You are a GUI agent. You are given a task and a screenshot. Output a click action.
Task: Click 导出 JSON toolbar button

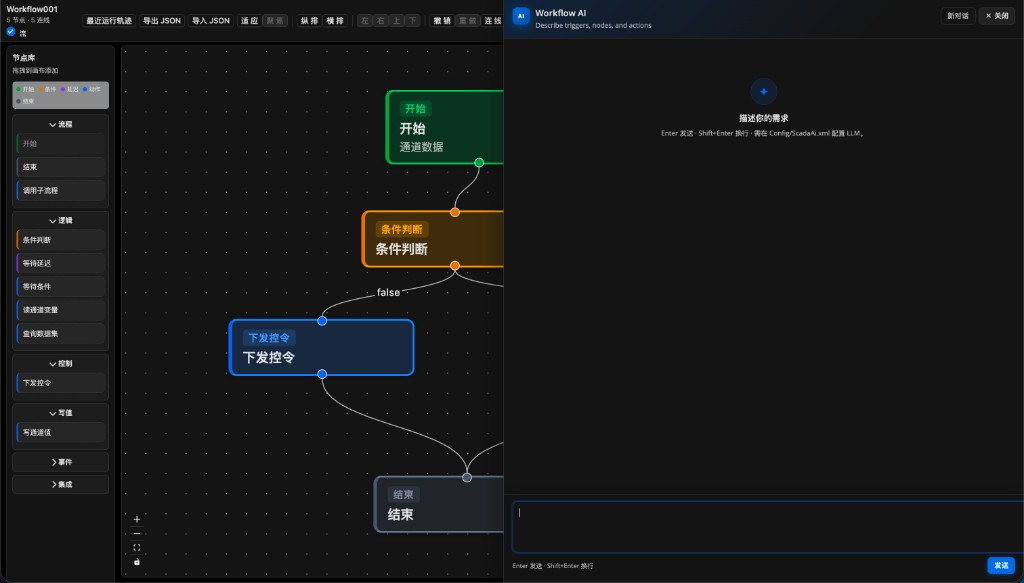(x=162, y=21)
